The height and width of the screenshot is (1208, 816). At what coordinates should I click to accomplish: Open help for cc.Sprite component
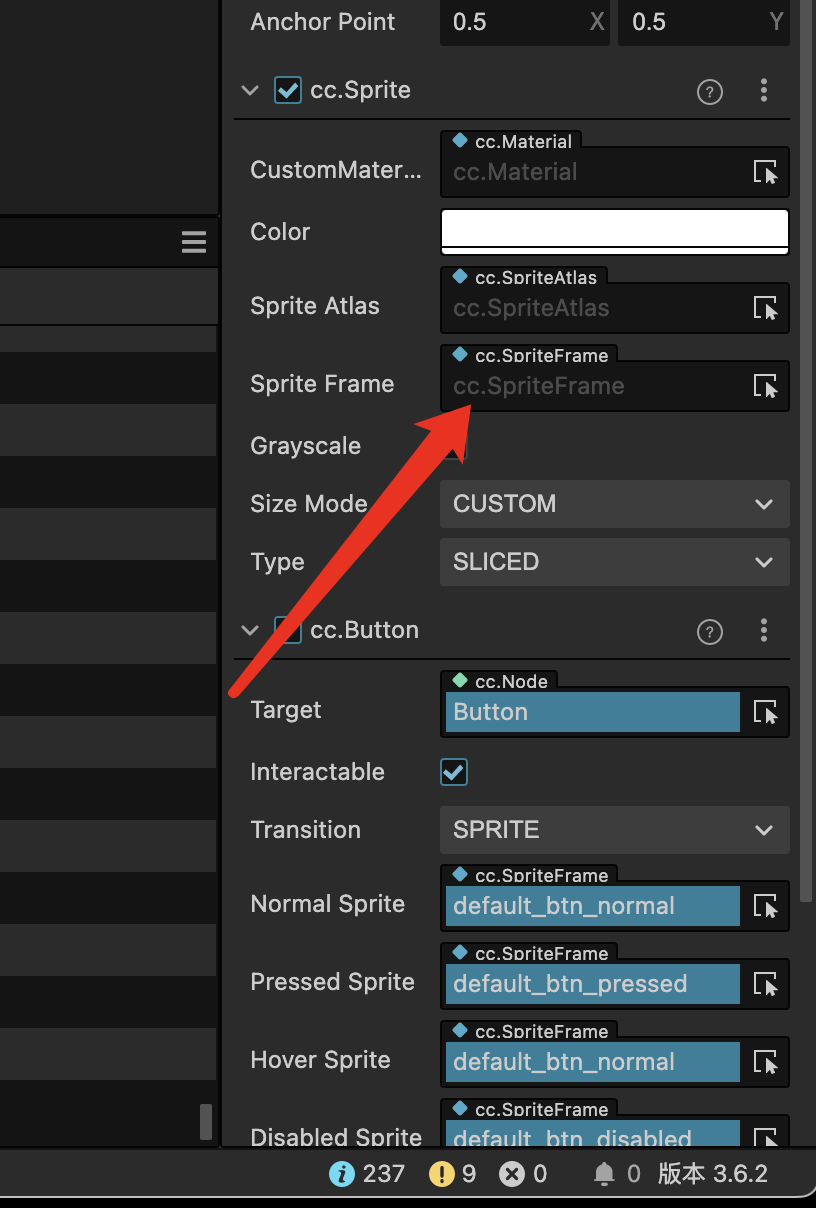pyautogui.click(x=709, y=92)
